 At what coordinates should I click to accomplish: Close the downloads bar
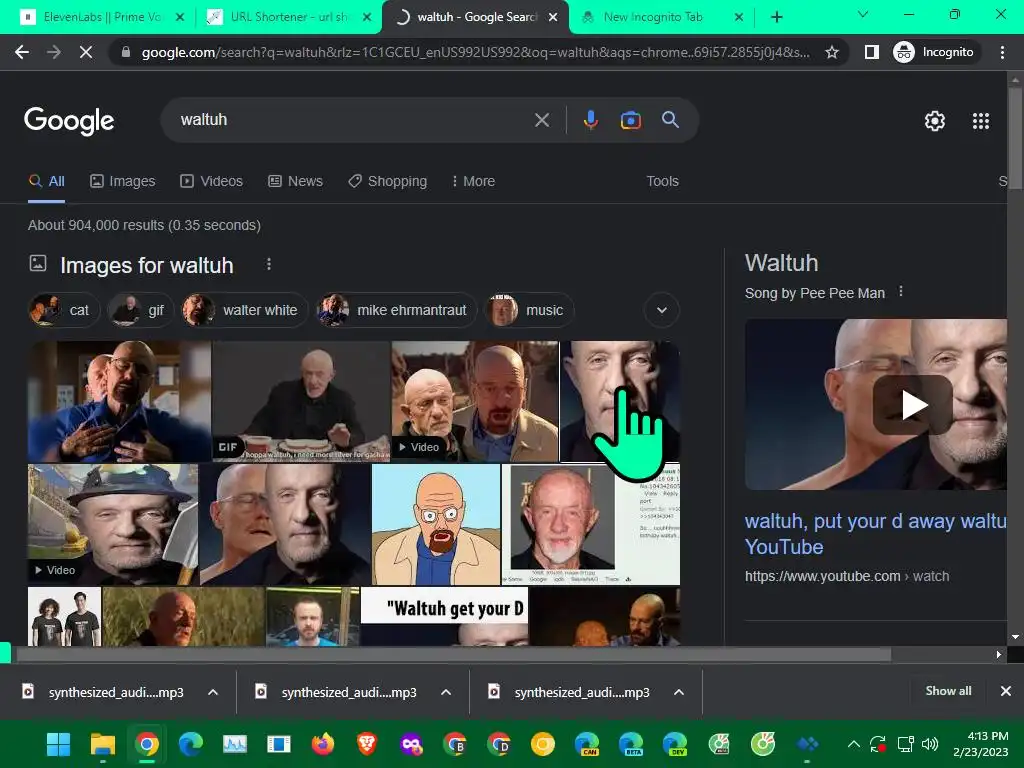(1006, 691)
